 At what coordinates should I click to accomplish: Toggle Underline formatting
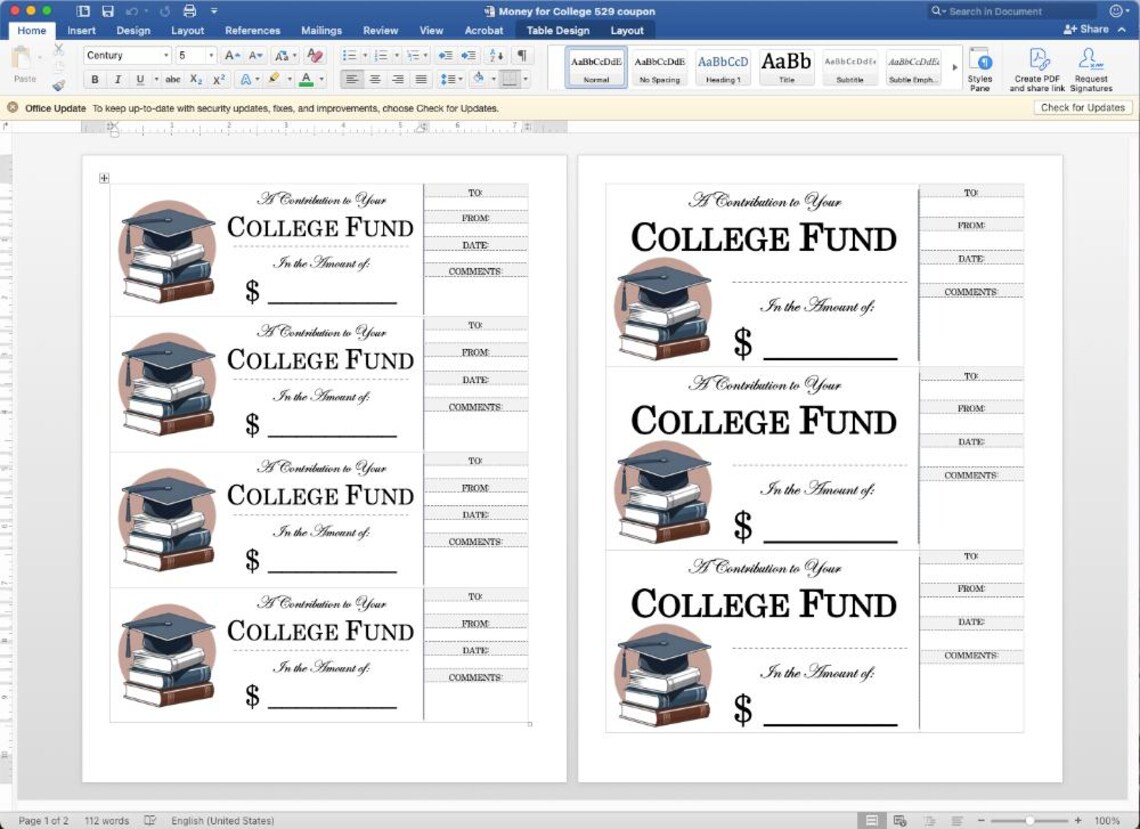click(x=140, y=79)
